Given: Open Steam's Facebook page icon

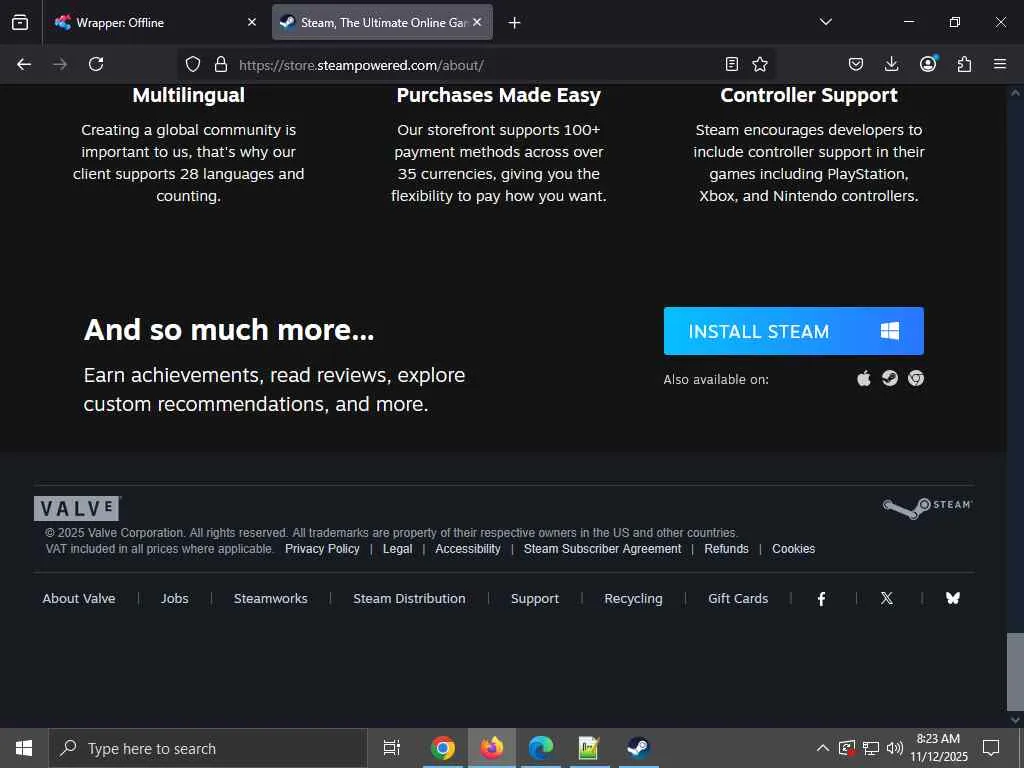Looking at the screenshot, I should [x=822, y=598].
